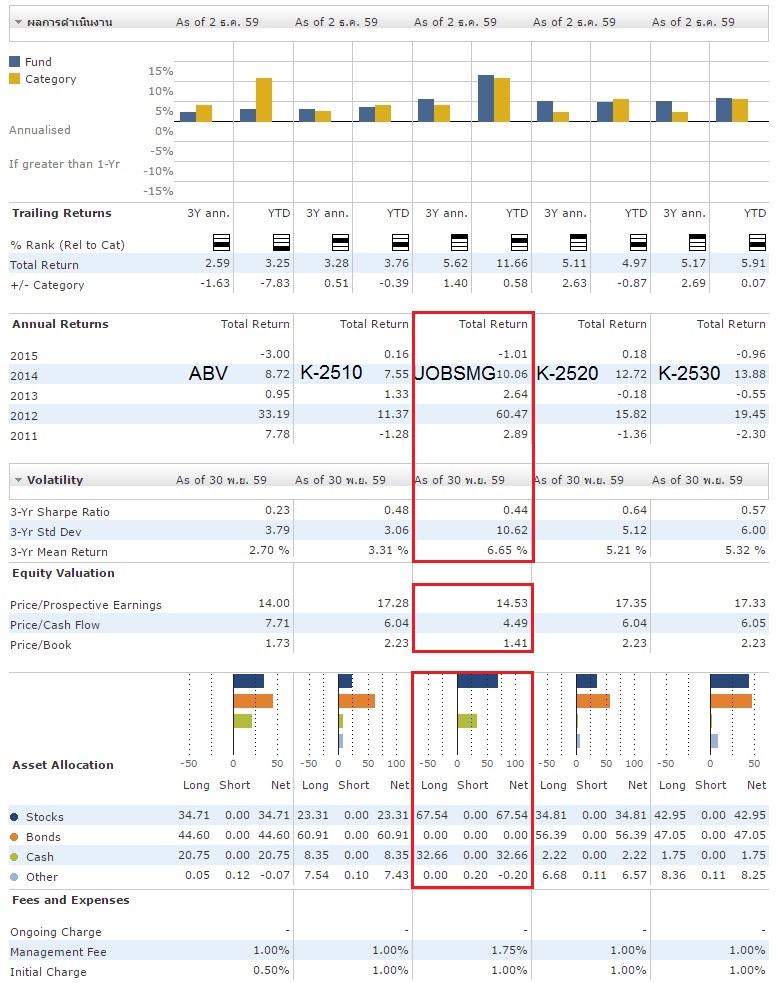Click ABV's YTD percent rank icon
This screenshot has height=983, width=778.
[281, 242]
